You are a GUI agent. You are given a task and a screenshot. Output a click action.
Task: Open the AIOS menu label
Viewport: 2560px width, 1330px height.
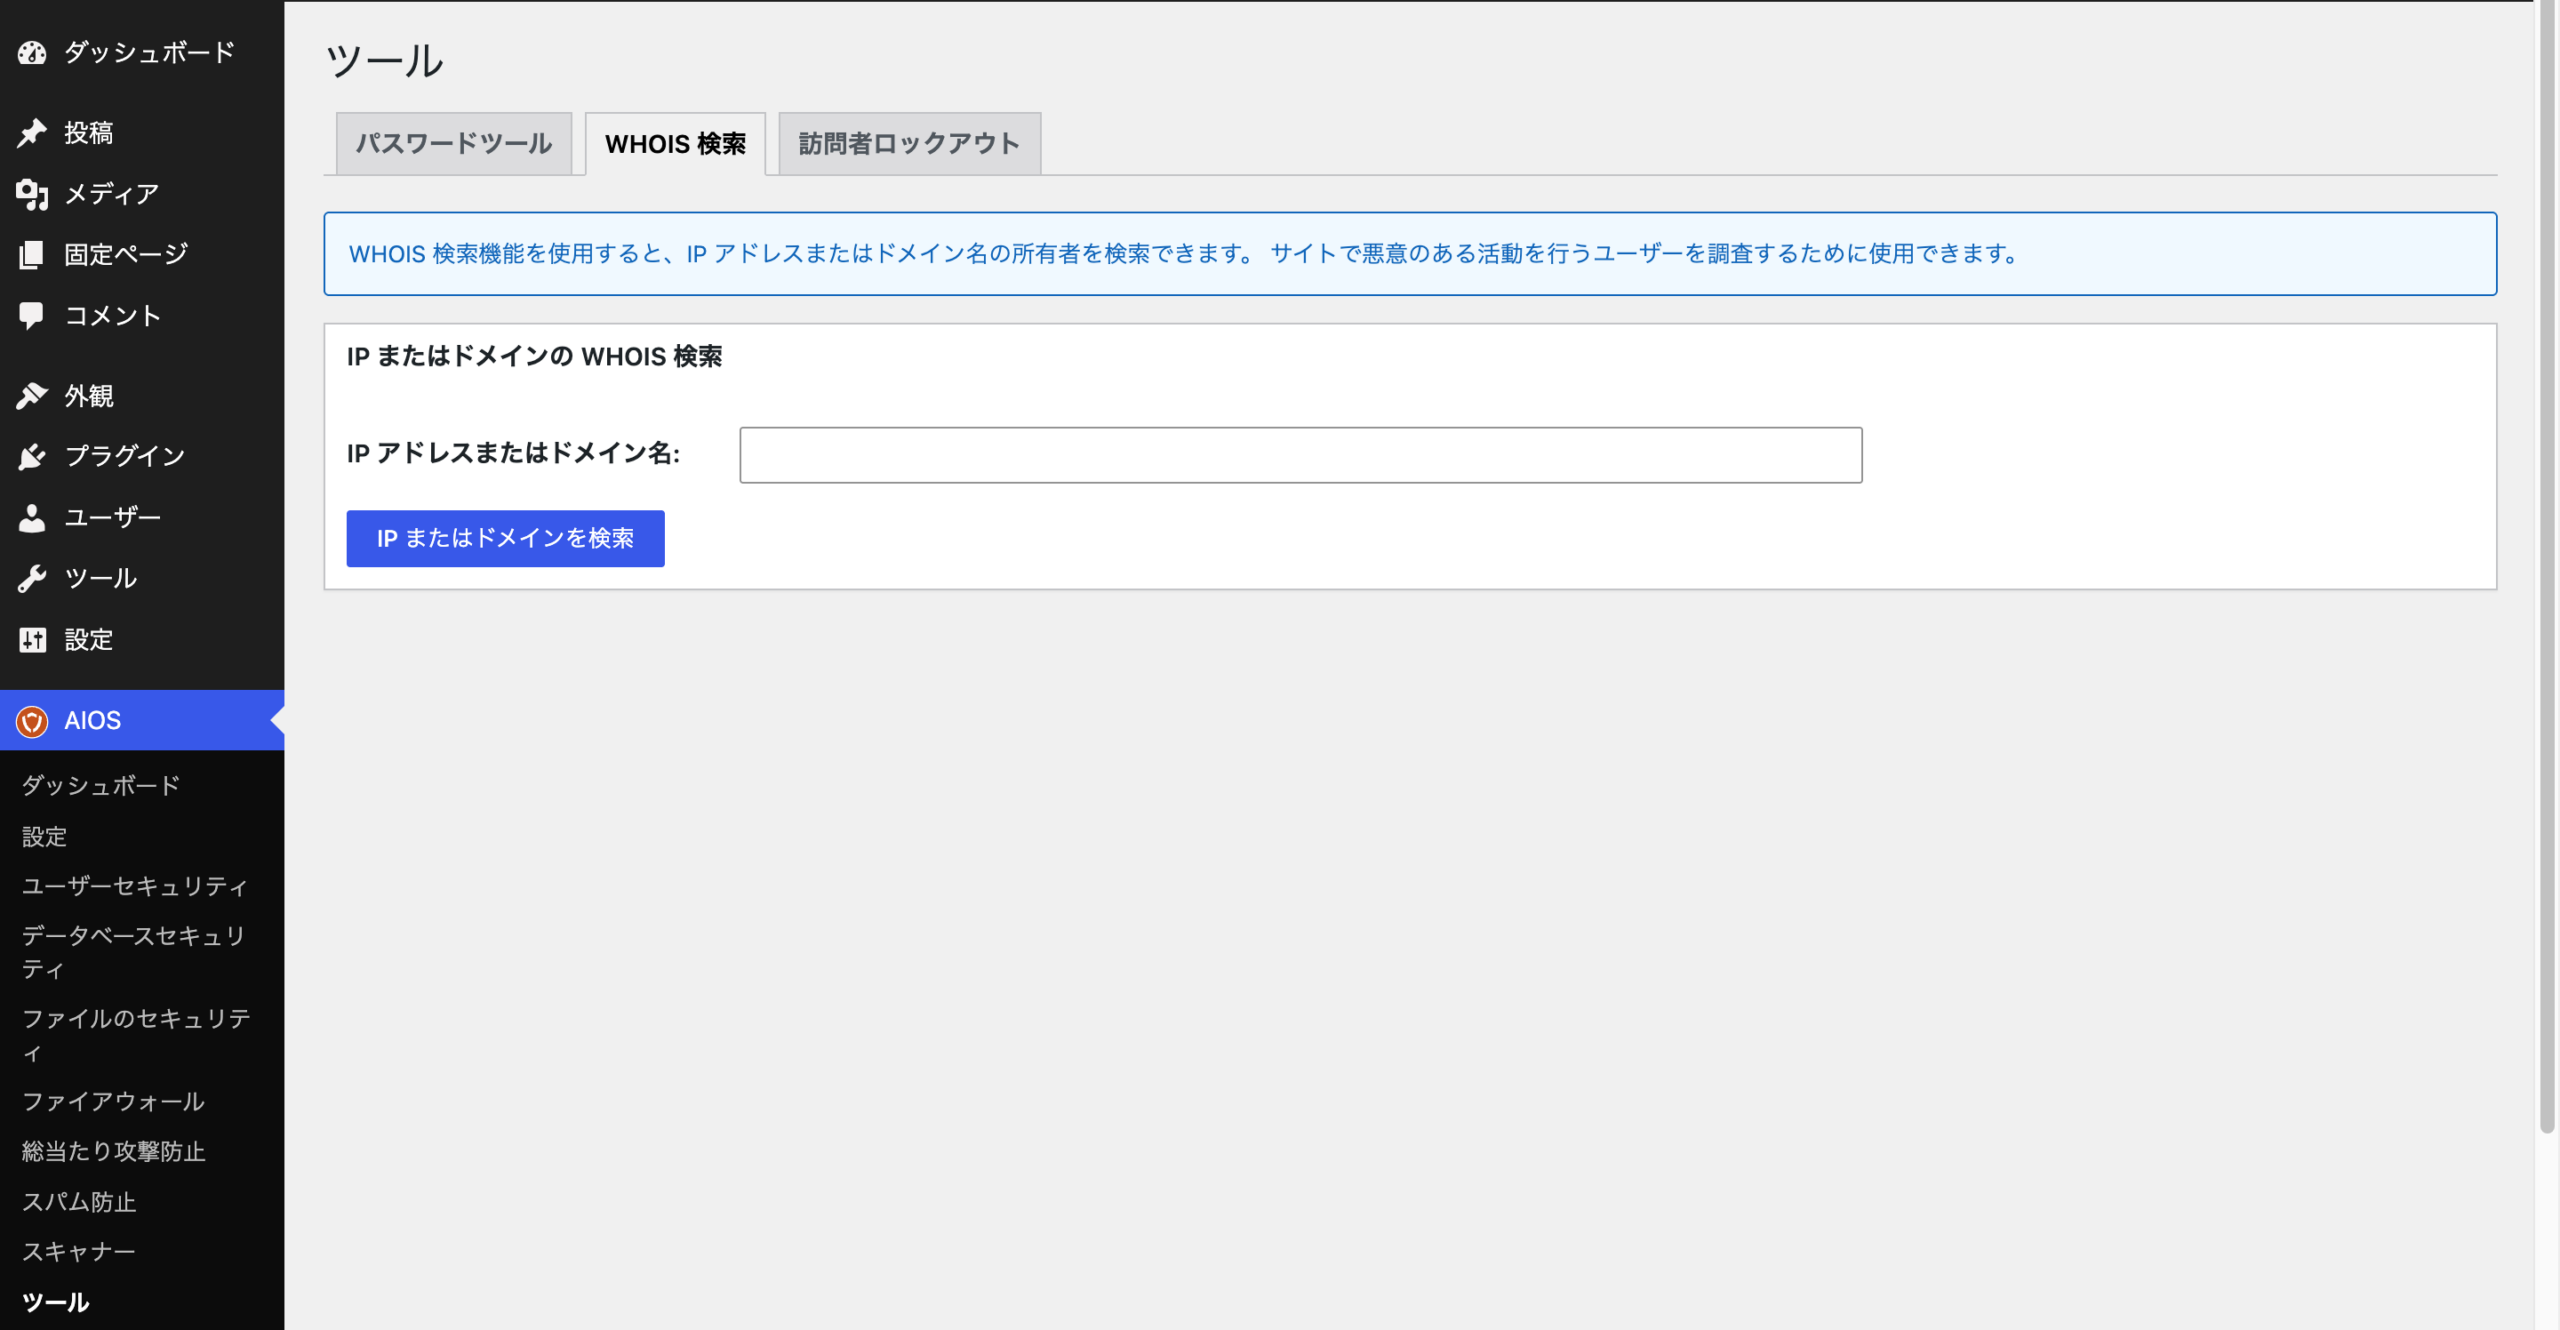click(93, 721)
